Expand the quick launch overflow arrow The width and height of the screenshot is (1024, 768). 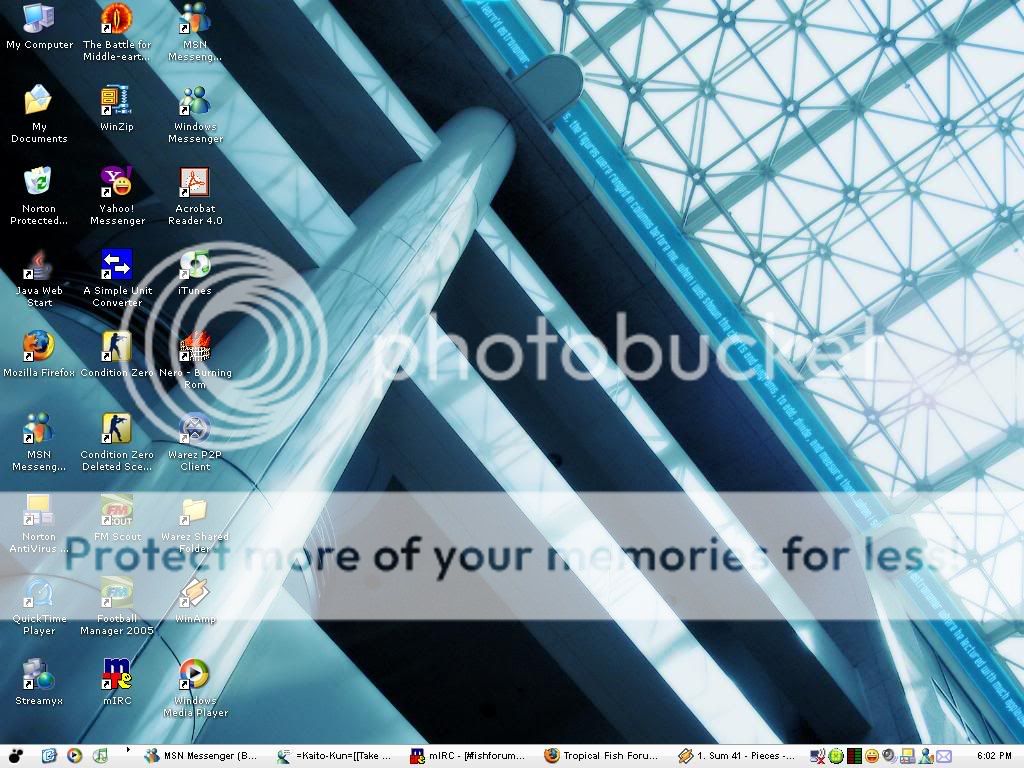click(x=127, y=749)
